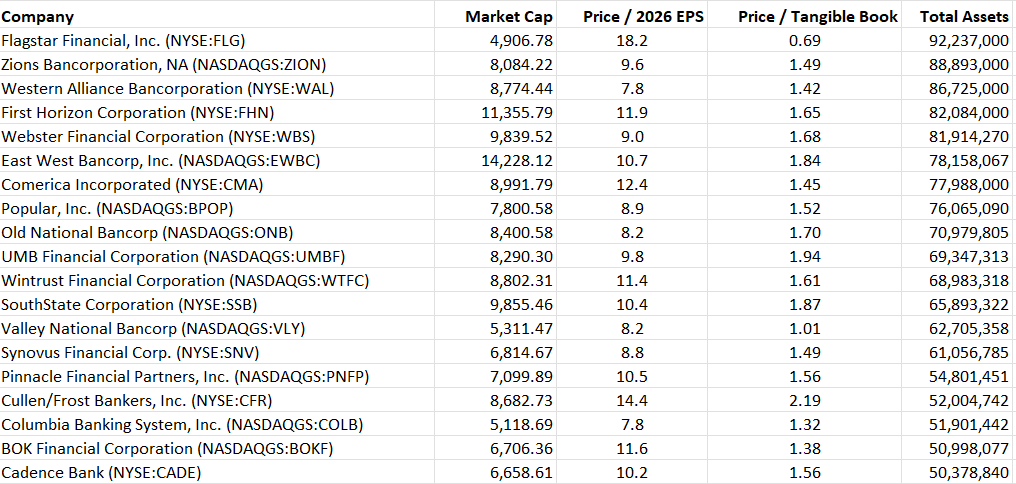The image size is (1016, 484).
Task: Select total assets value 52,004,742
Action: 969,400
